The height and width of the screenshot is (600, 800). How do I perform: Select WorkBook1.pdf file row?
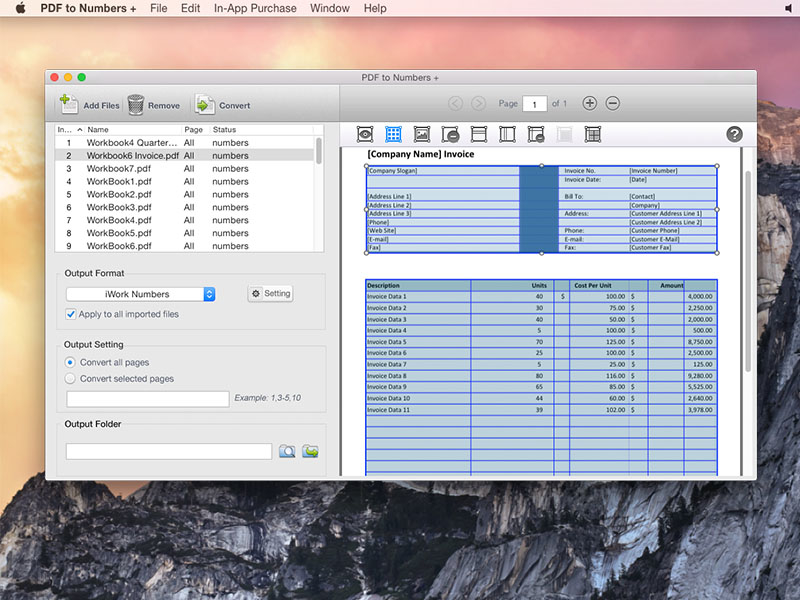tap(185, 182)
